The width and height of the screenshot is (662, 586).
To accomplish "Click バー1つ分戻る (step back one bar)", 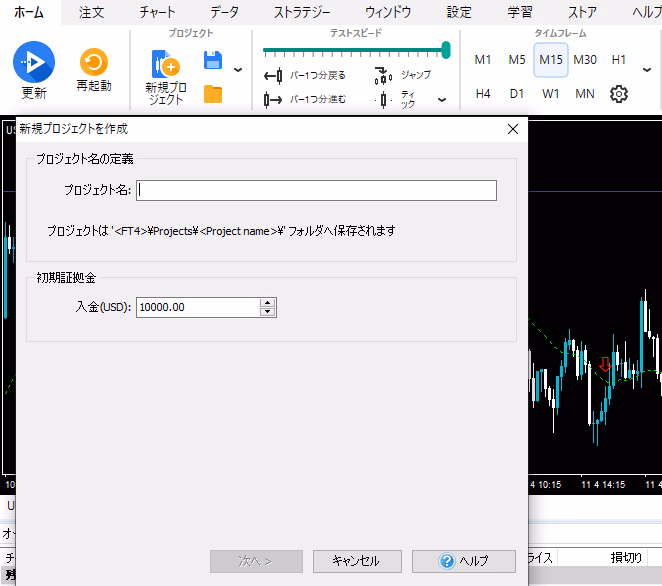I will coord(304,76).
